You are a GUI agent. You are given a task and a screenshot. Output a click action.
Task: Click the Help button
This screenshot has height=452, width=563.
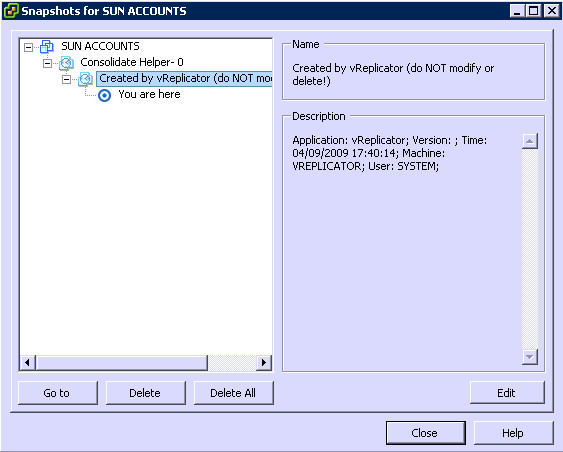pyautogui.click(x=513, y=433)
